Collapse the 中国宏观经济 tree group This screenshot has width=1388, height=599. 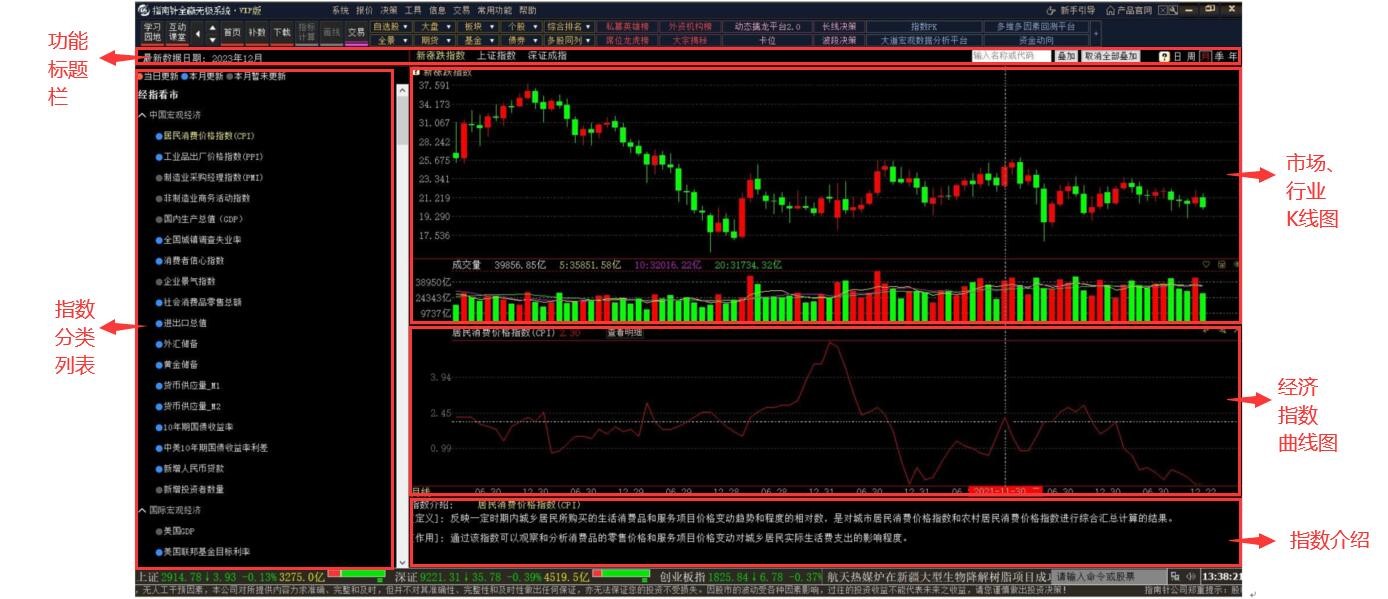[142, 115]
